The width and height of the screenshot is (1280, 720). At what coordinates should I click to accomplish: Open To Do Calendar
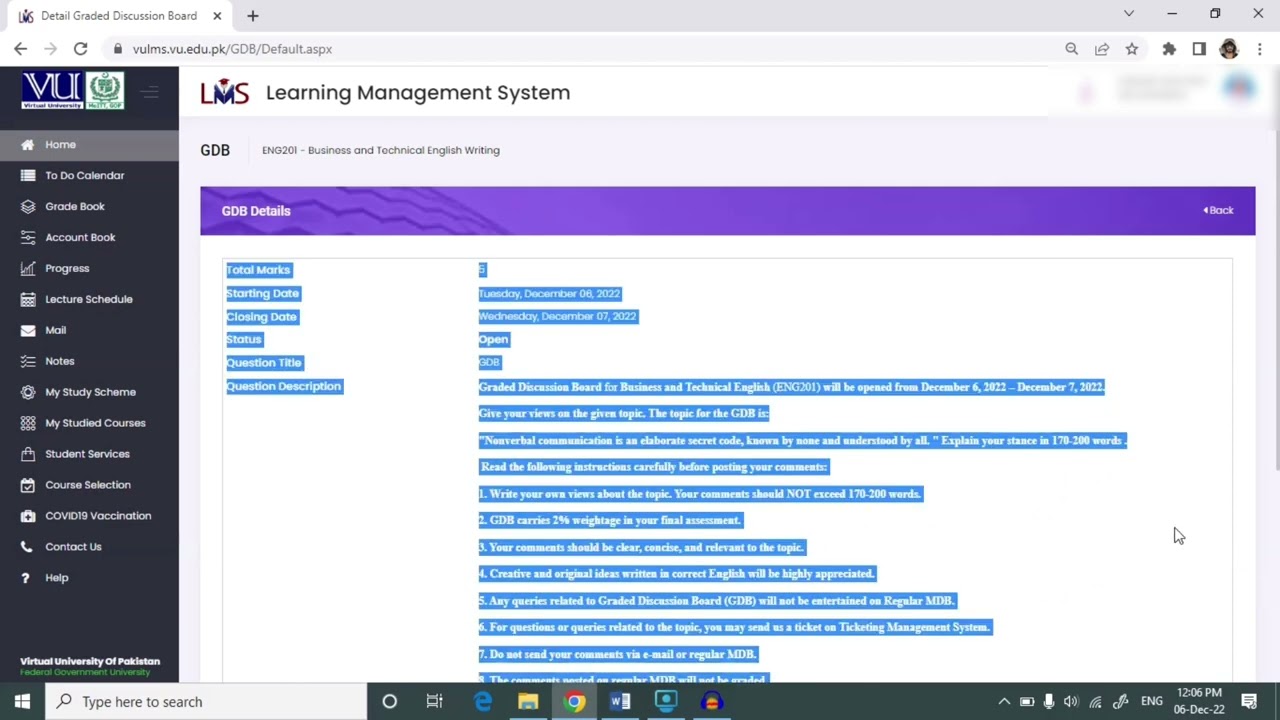84,176
